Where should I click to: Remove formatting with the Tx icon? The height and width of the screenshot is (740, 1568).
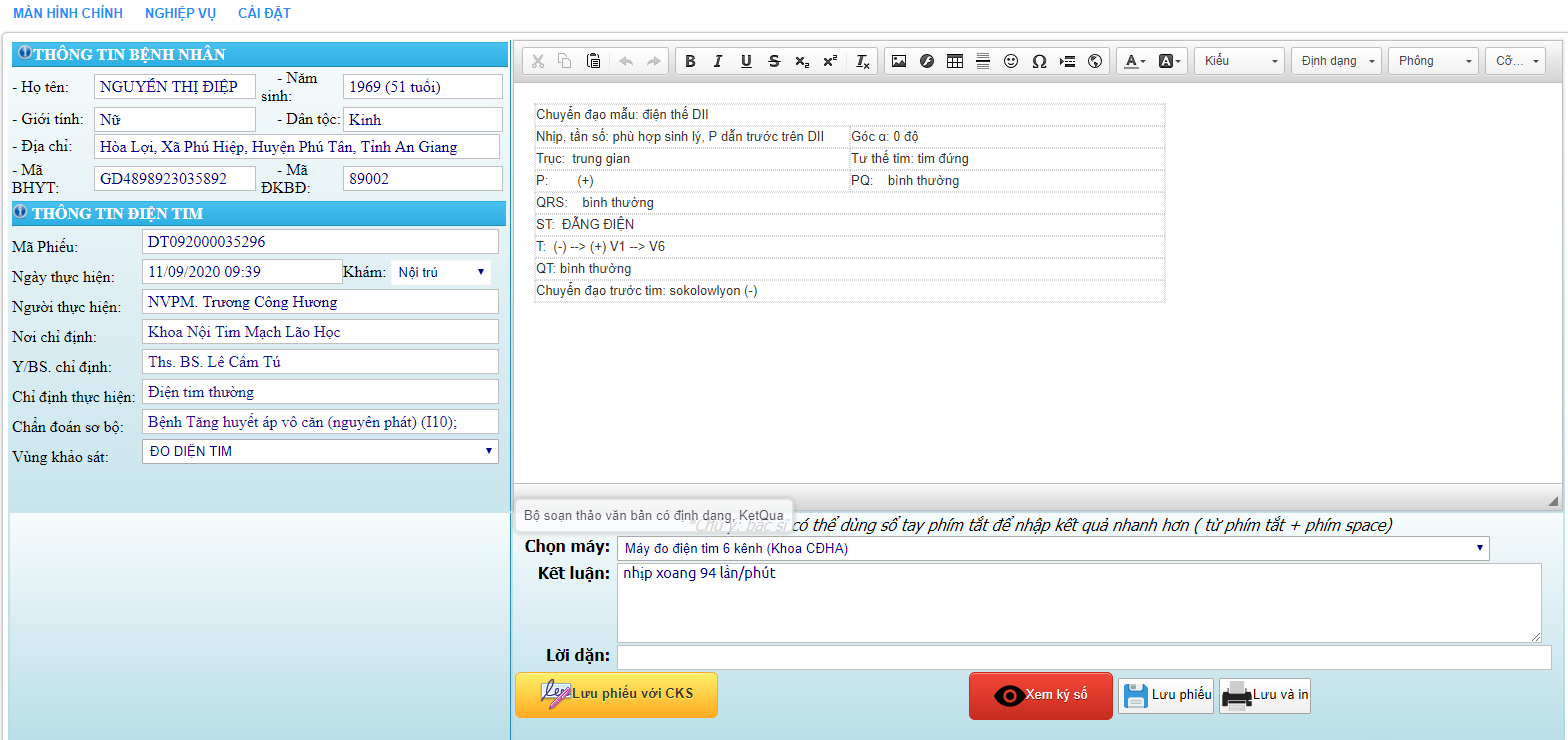click(x=862, y=61)
